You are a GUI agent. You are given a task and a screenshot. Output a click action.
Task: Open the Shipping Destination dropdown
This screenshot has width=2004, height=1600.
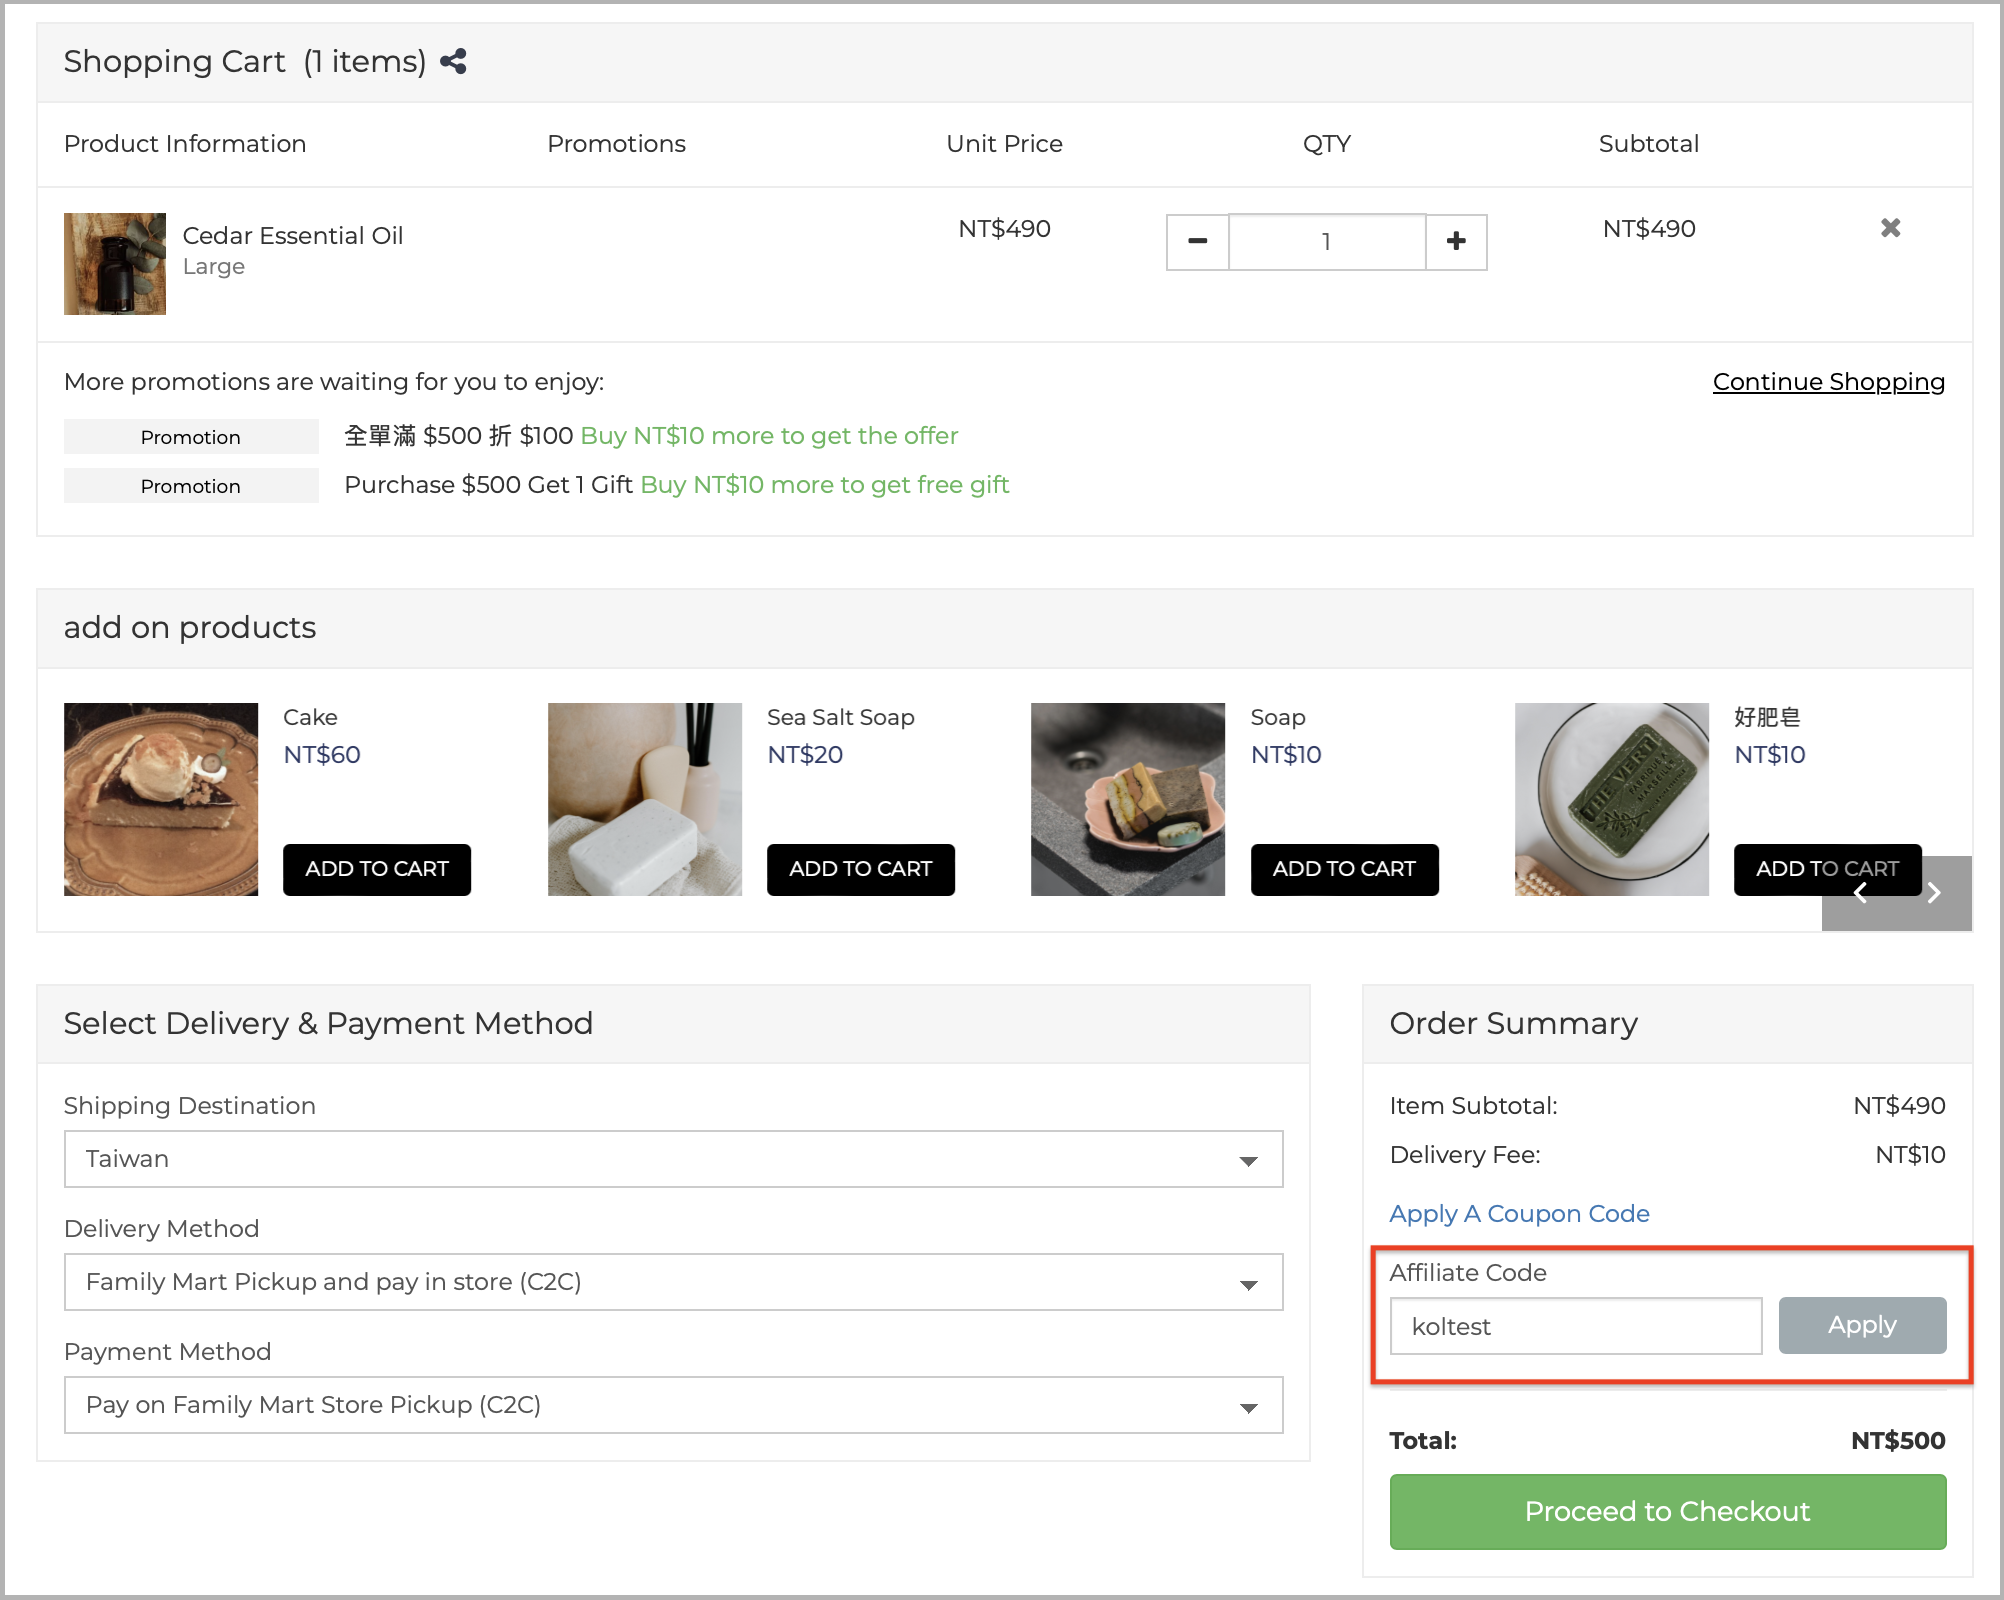[x=673, y=1158]
